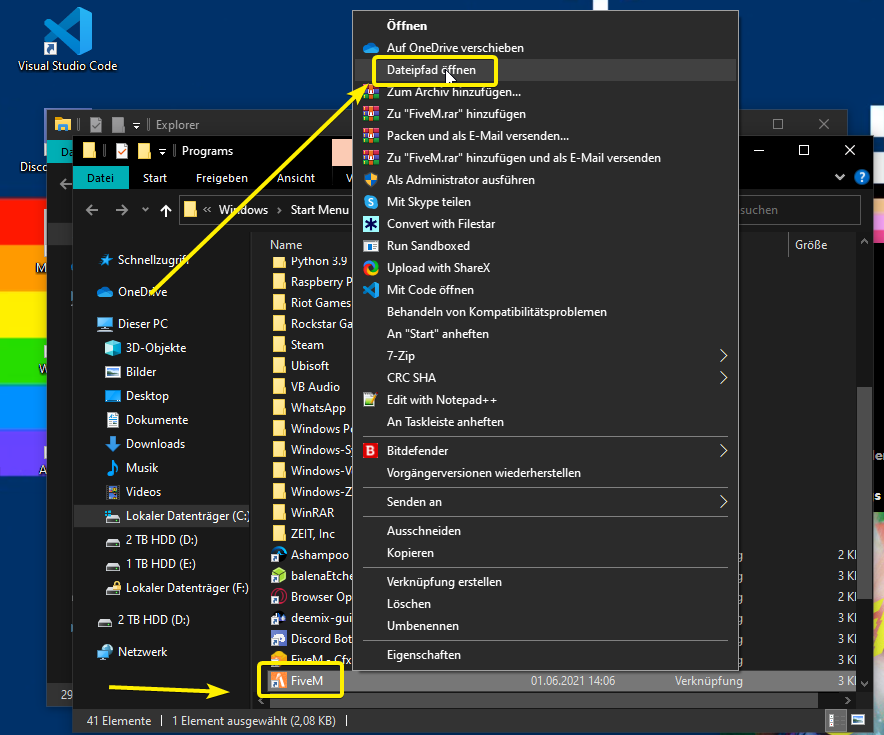Click the Name column header
This screenshot has width=884, height=735.
[286, 245]
